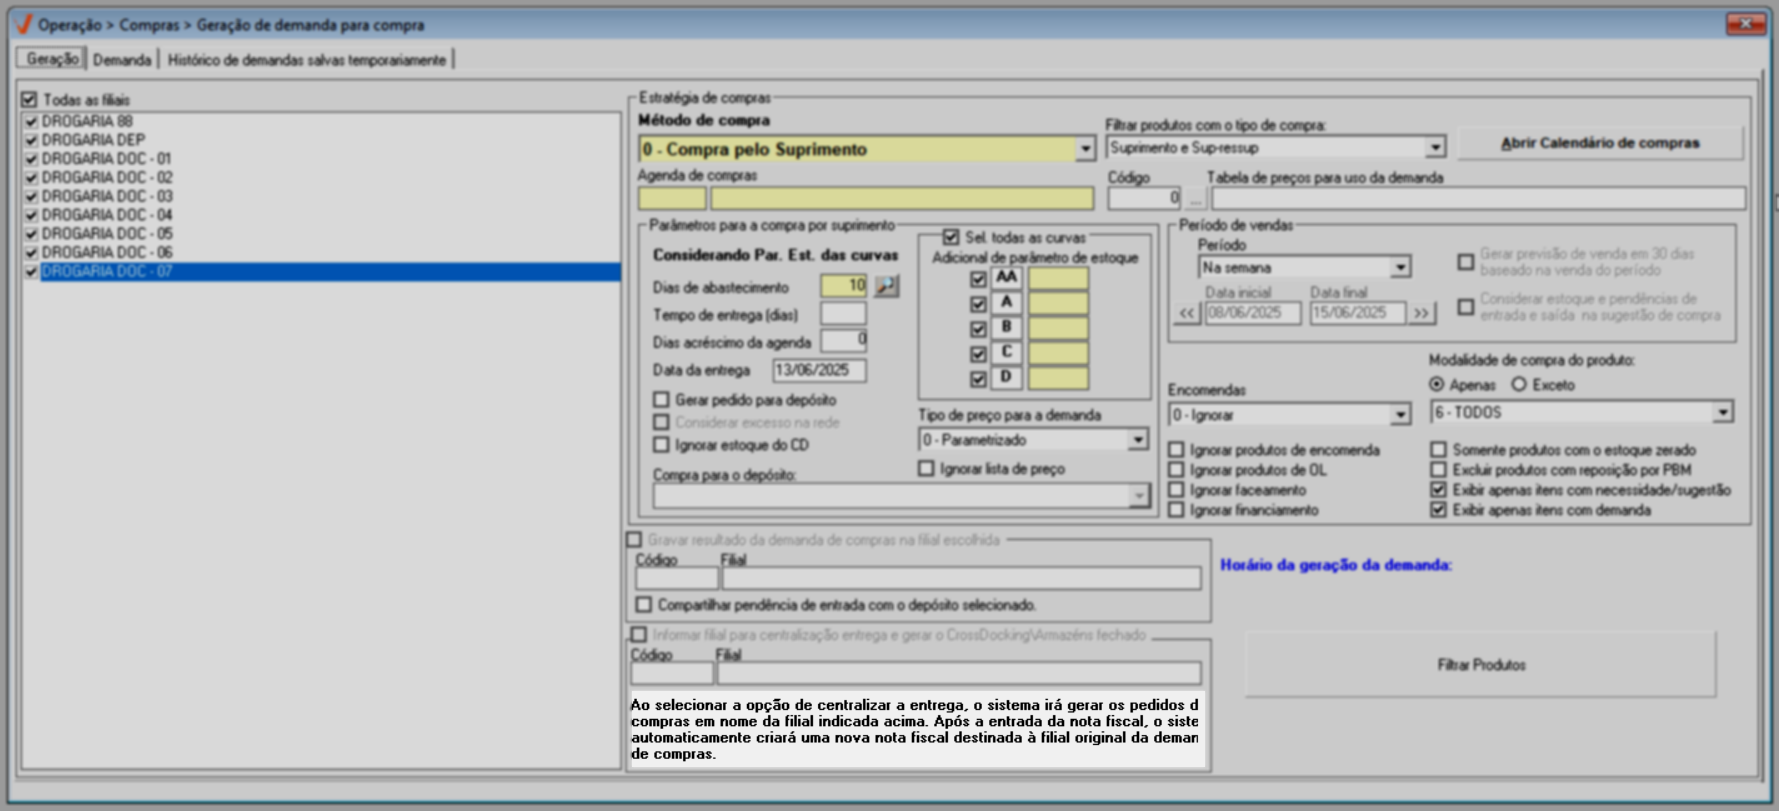The height and width of the screenshot is (811, 1779).
Task: Click the next period arrows button
Action: [1421, 313]
